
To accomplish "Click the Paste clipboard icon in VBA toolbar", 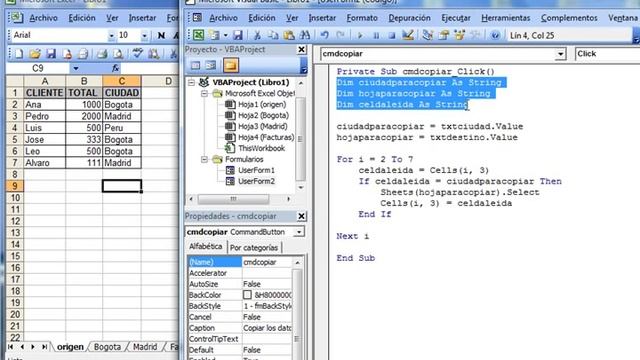I will pos(289,36).
